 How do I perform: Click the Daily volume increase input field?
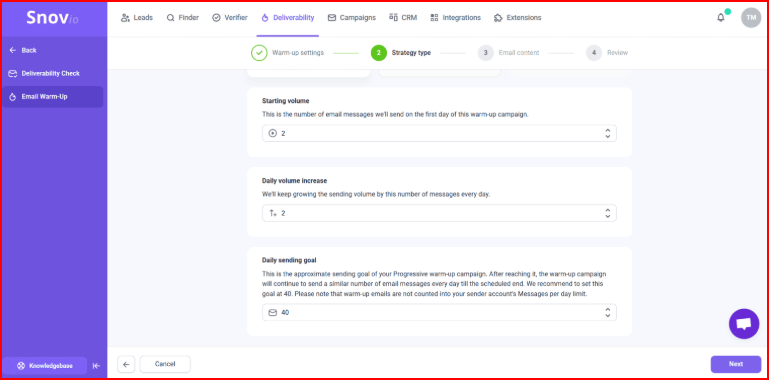click(x=439, y=213)
